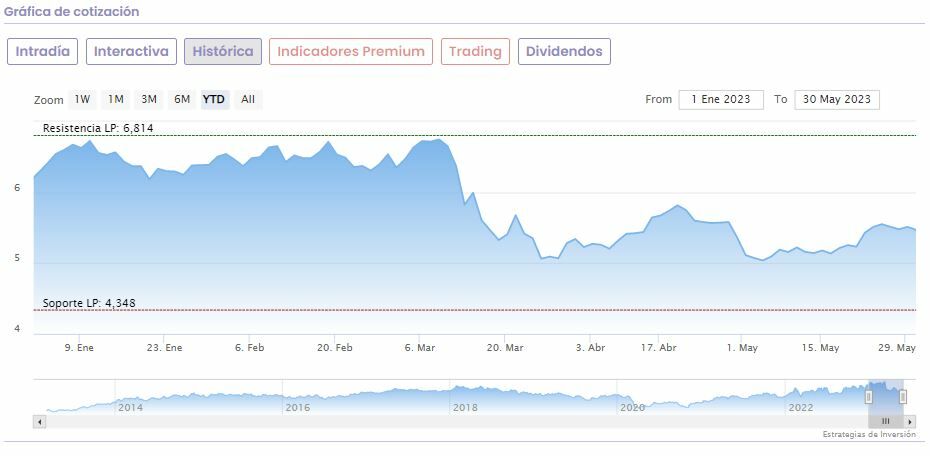Select 1W zoom range
The image size is (930, 456).
82,99
